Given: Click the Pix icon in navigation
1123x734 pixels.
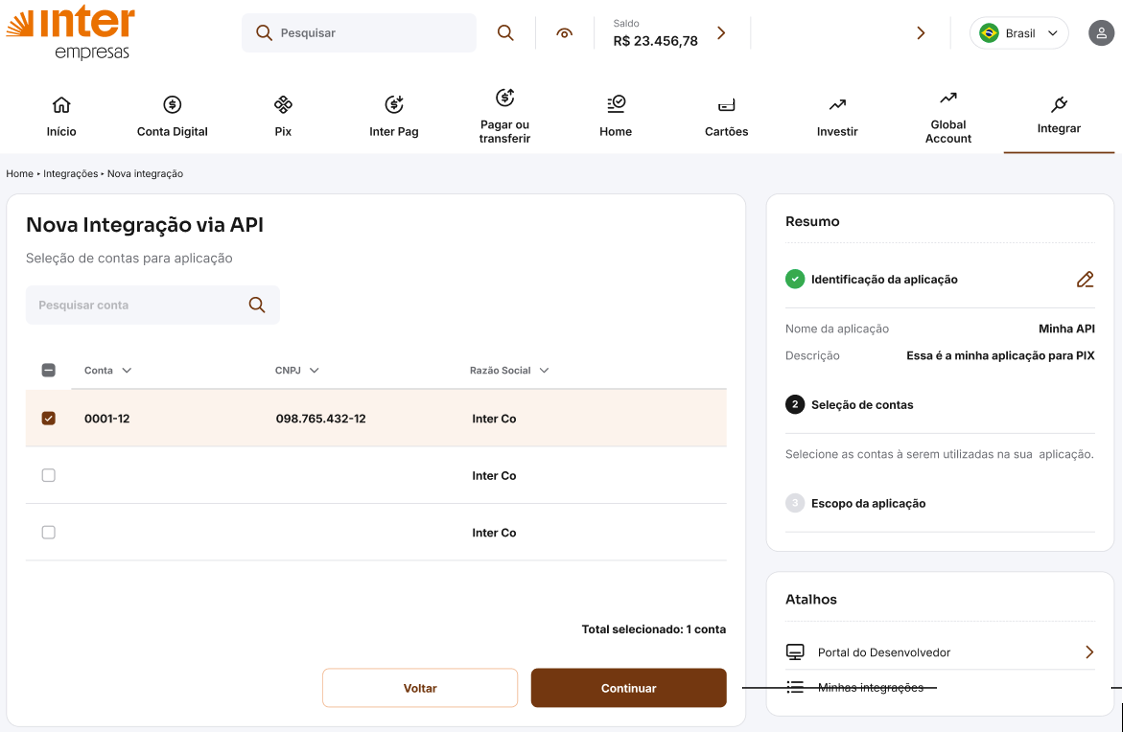Looking at the screenshot, I should [x=283, y=105].
